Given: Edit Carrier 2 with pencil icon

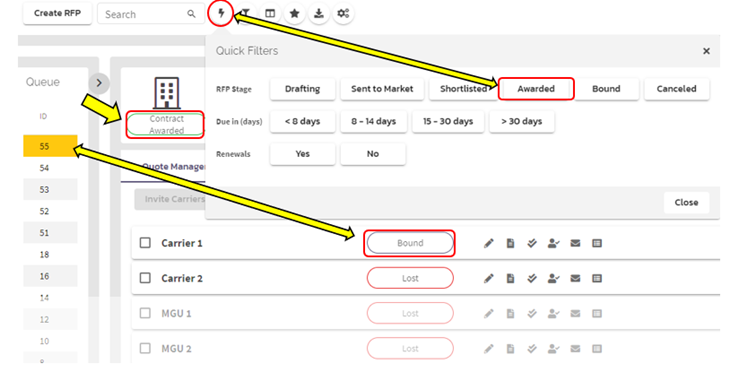Looking at the screenshot, I should tap(489, 279).
